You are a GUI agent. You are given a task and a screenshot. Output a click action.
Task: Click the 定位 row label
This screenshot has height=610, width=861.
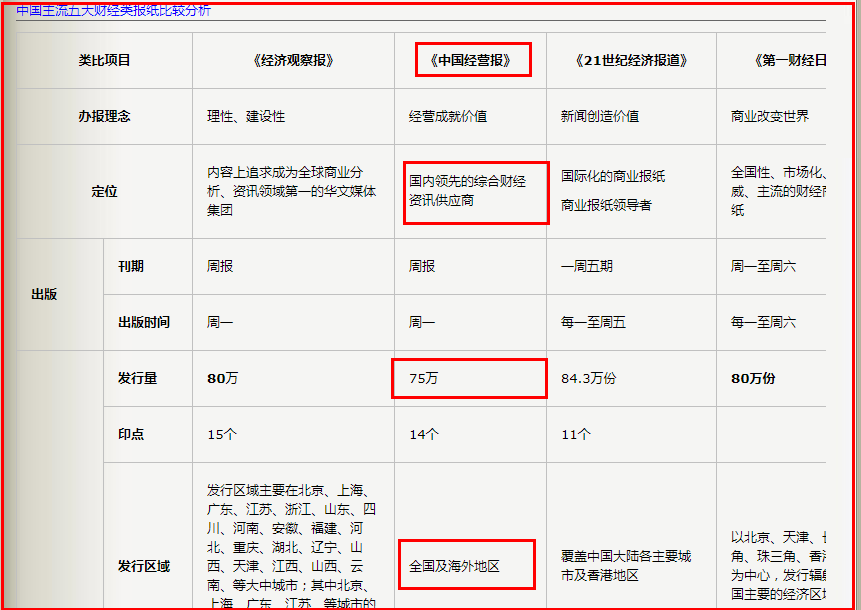104,192
